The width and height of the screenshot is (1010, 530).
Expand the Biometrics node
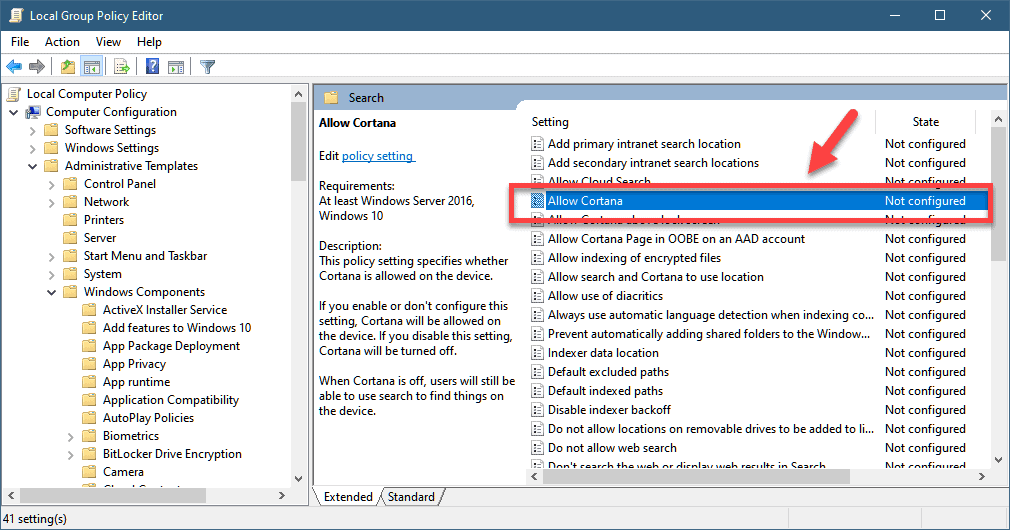coord(71,437)
